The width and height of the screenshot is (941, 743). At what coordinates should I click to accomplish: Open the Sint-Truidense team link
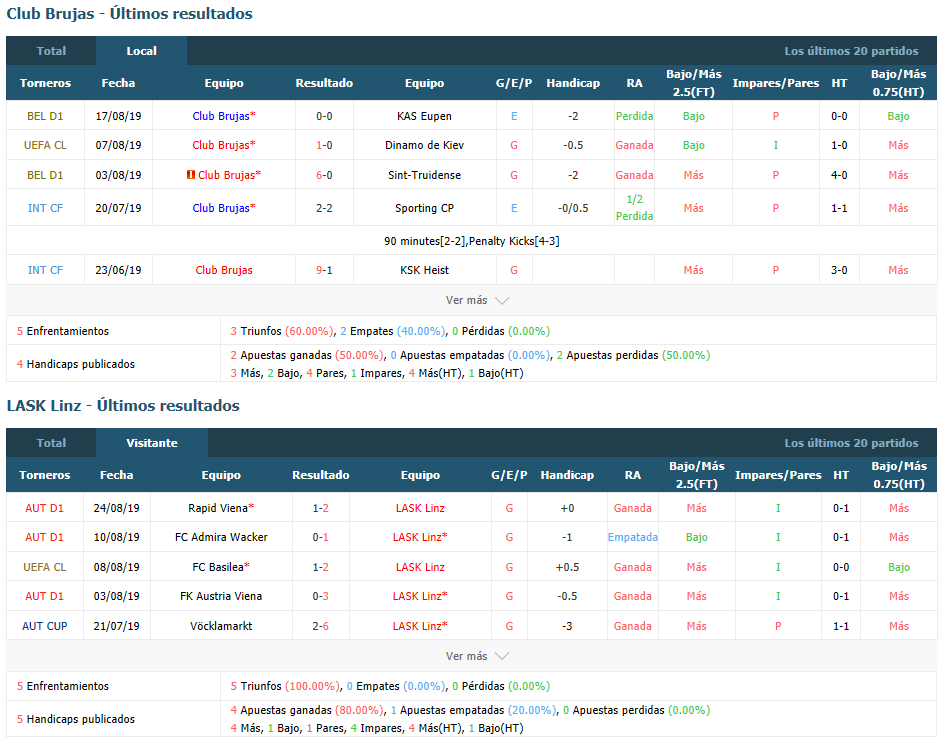pos(424,175)
